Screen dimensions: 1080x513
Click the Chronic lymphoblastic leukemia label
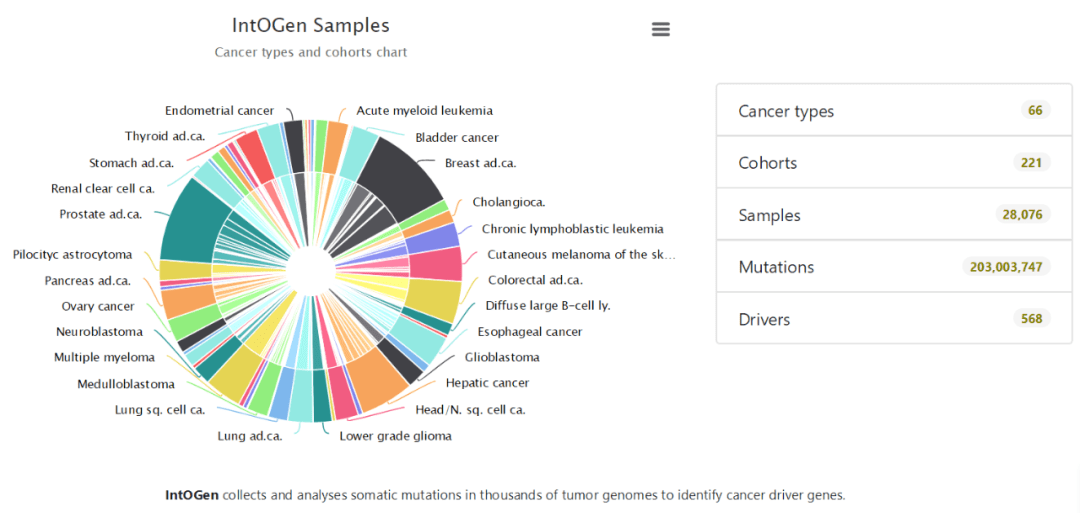pyautogui.click(x=572, y=229)
